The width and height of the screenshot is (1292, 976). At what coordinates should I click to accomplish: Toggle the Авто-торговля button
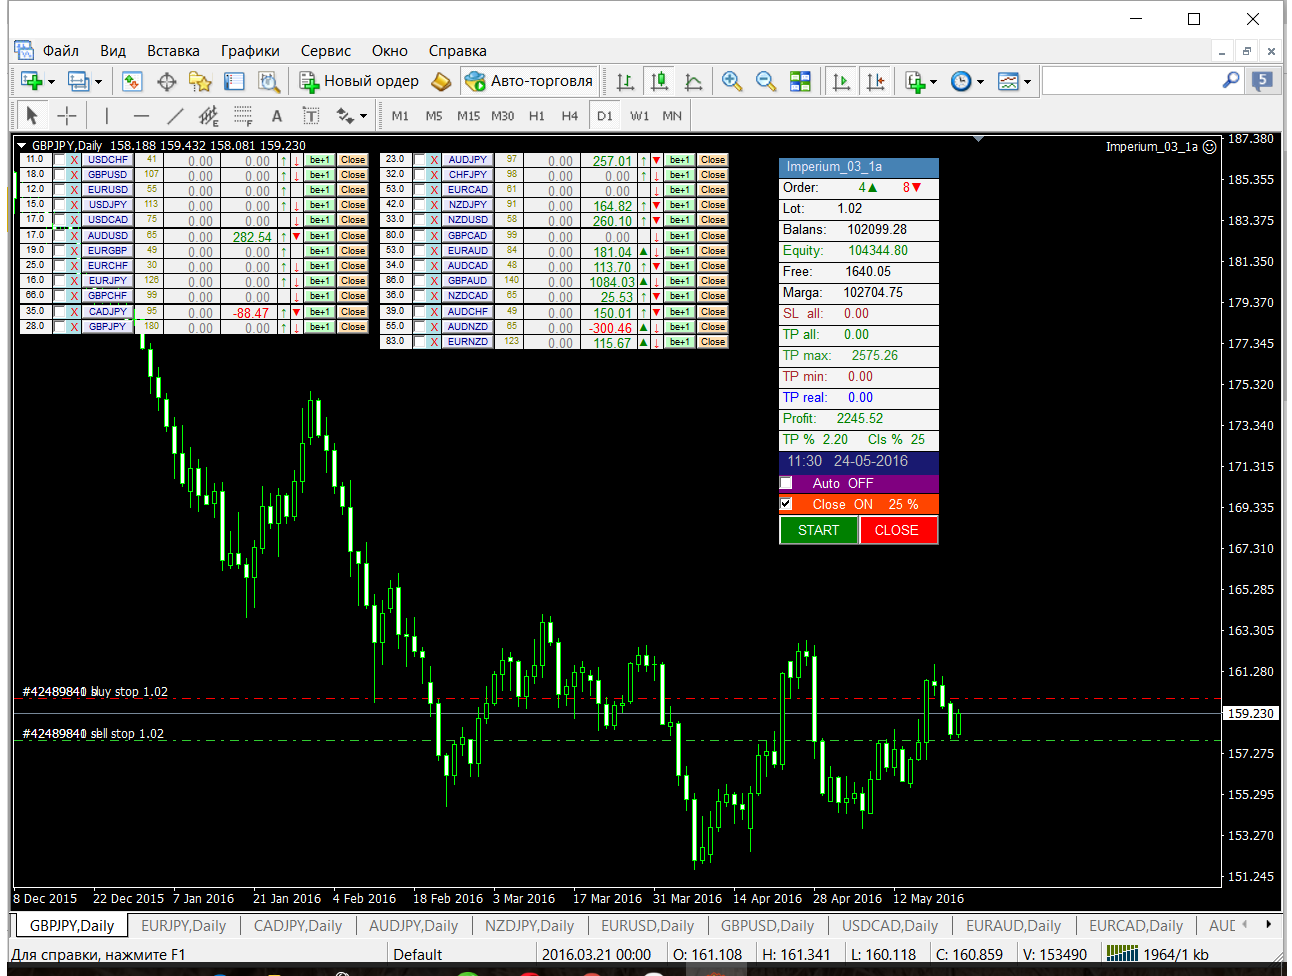click(529, 82)
